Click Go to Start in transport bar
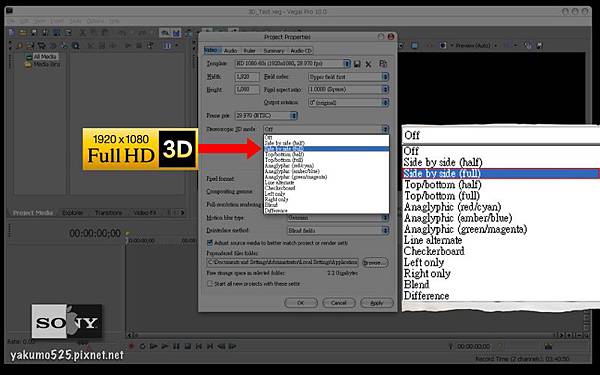This screenshot has height=375, width=600. pyautogui.click(x=199, y=346)
